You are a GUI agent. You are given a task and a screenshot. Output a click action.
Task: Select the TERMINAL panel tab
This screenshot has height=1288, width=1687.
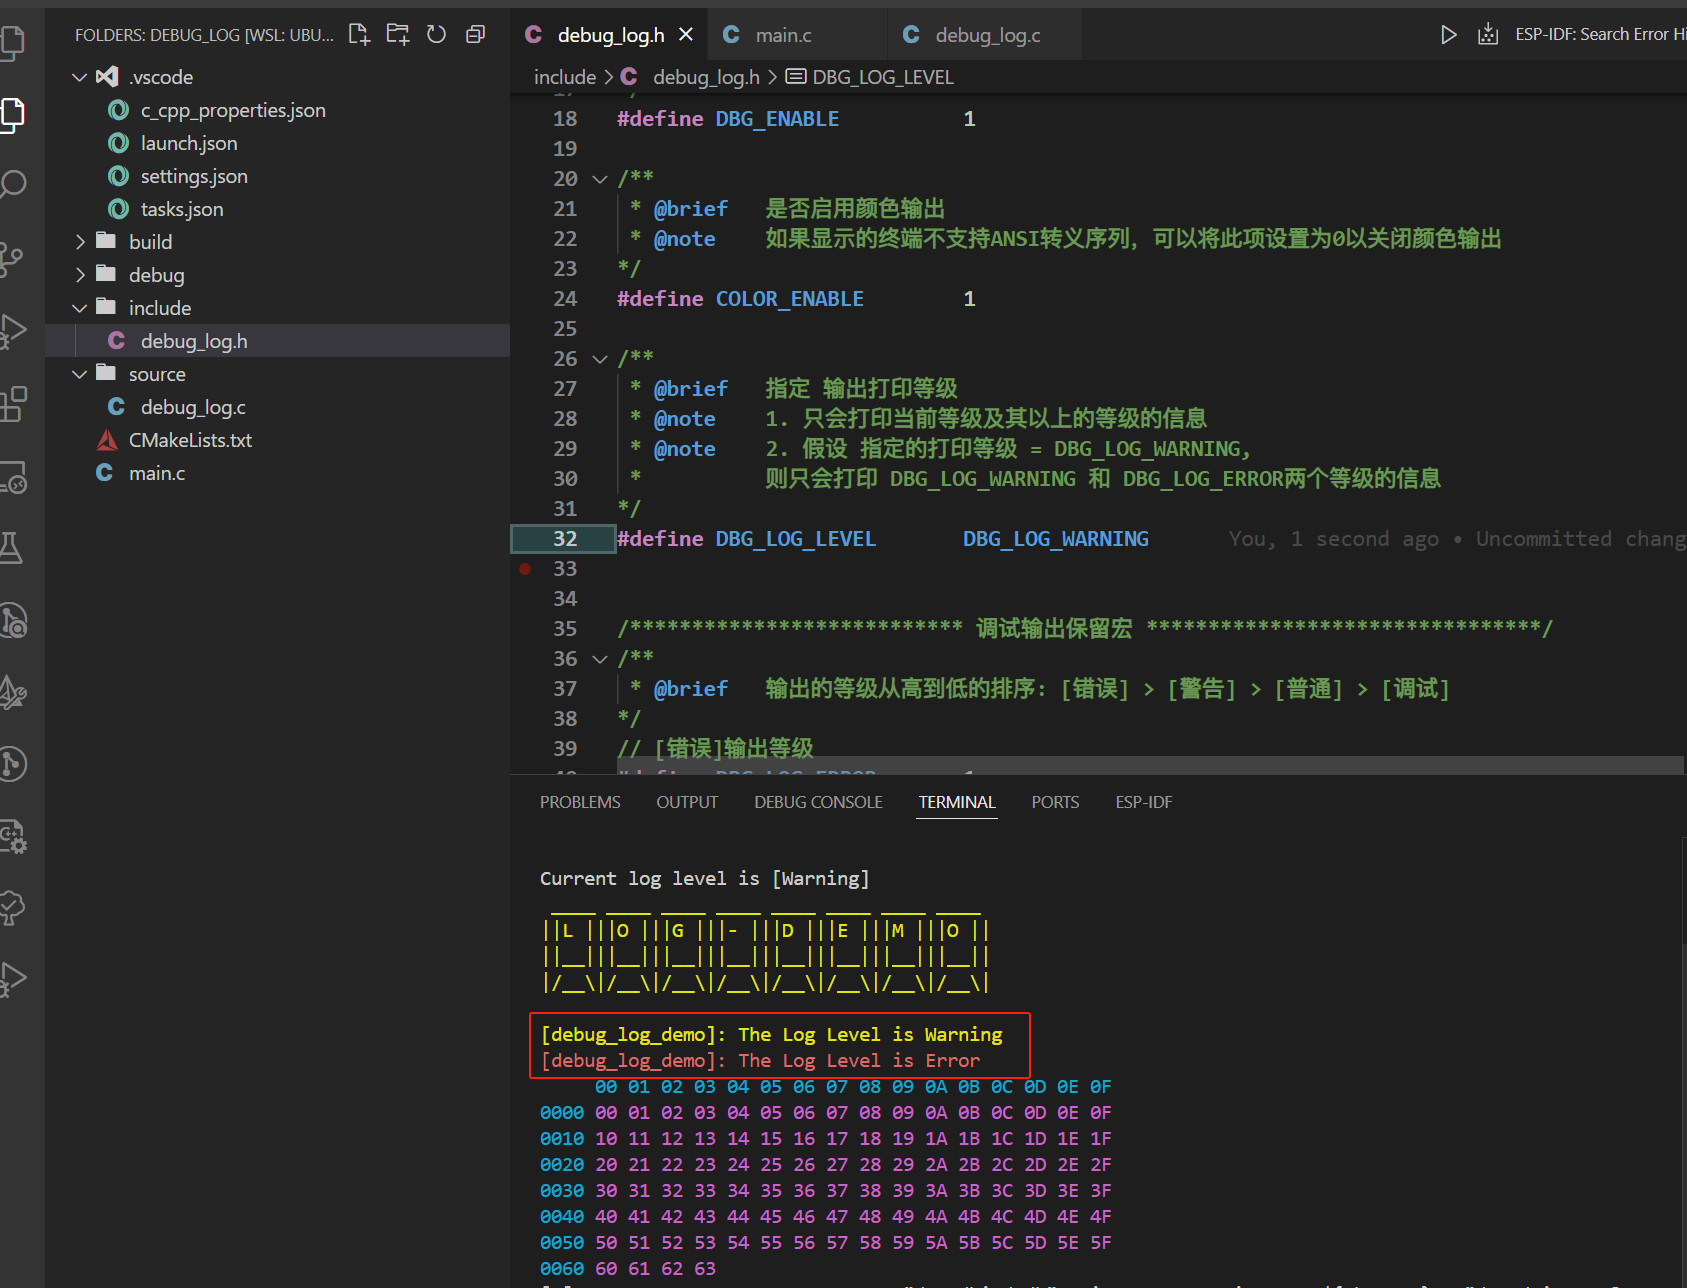point(957,802)
